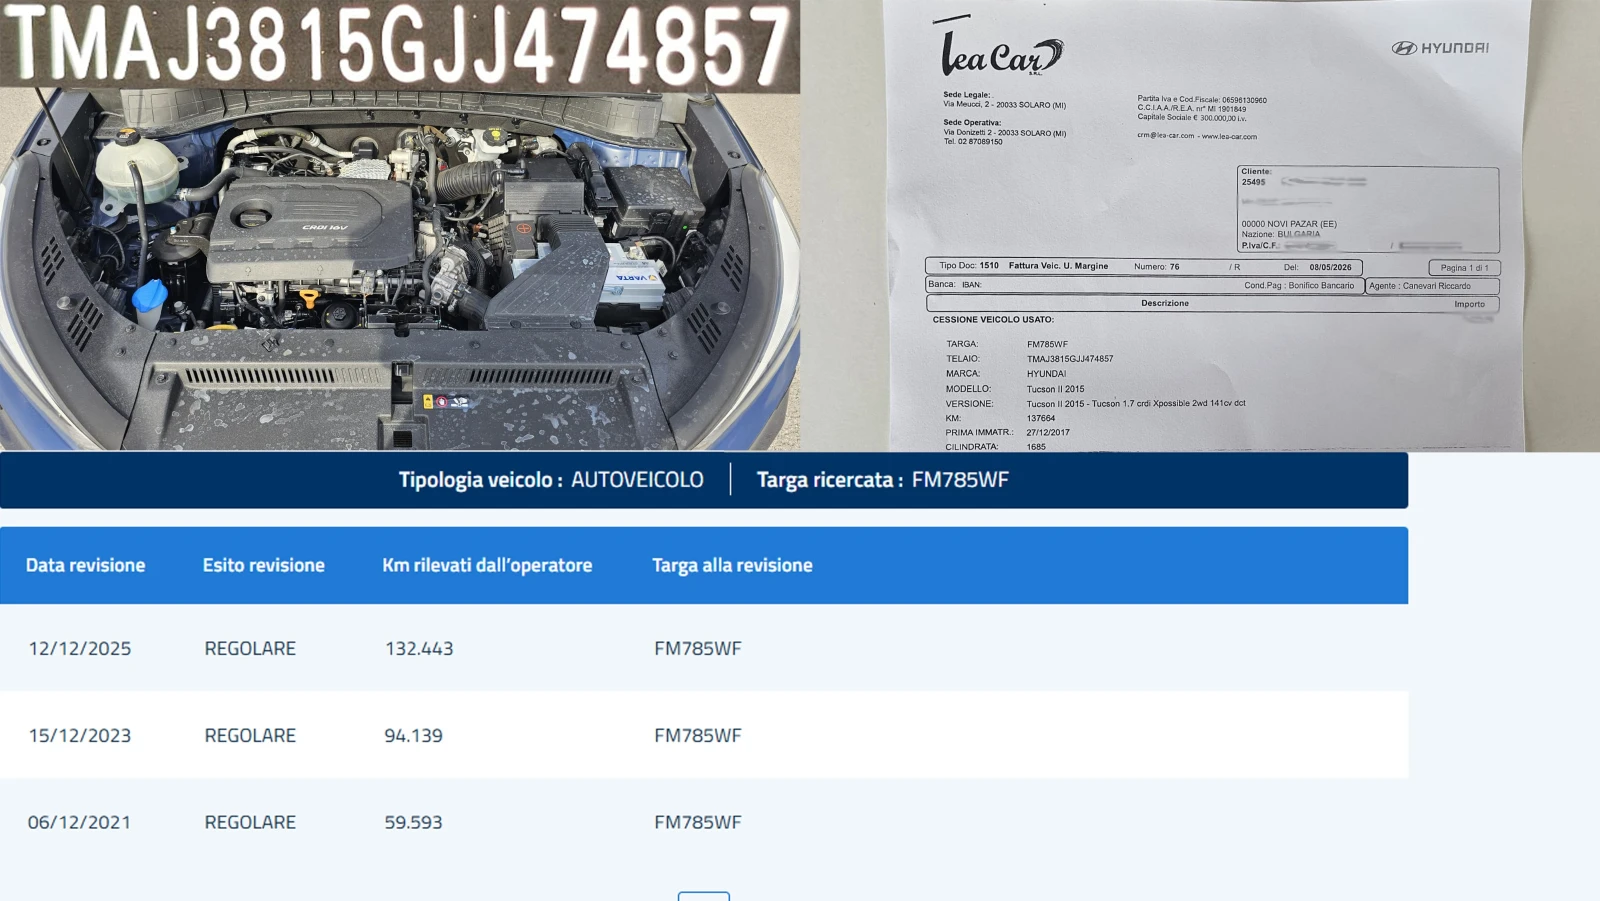Click the CESSIONE VEICOLO USATO heading

pos(993,320)
